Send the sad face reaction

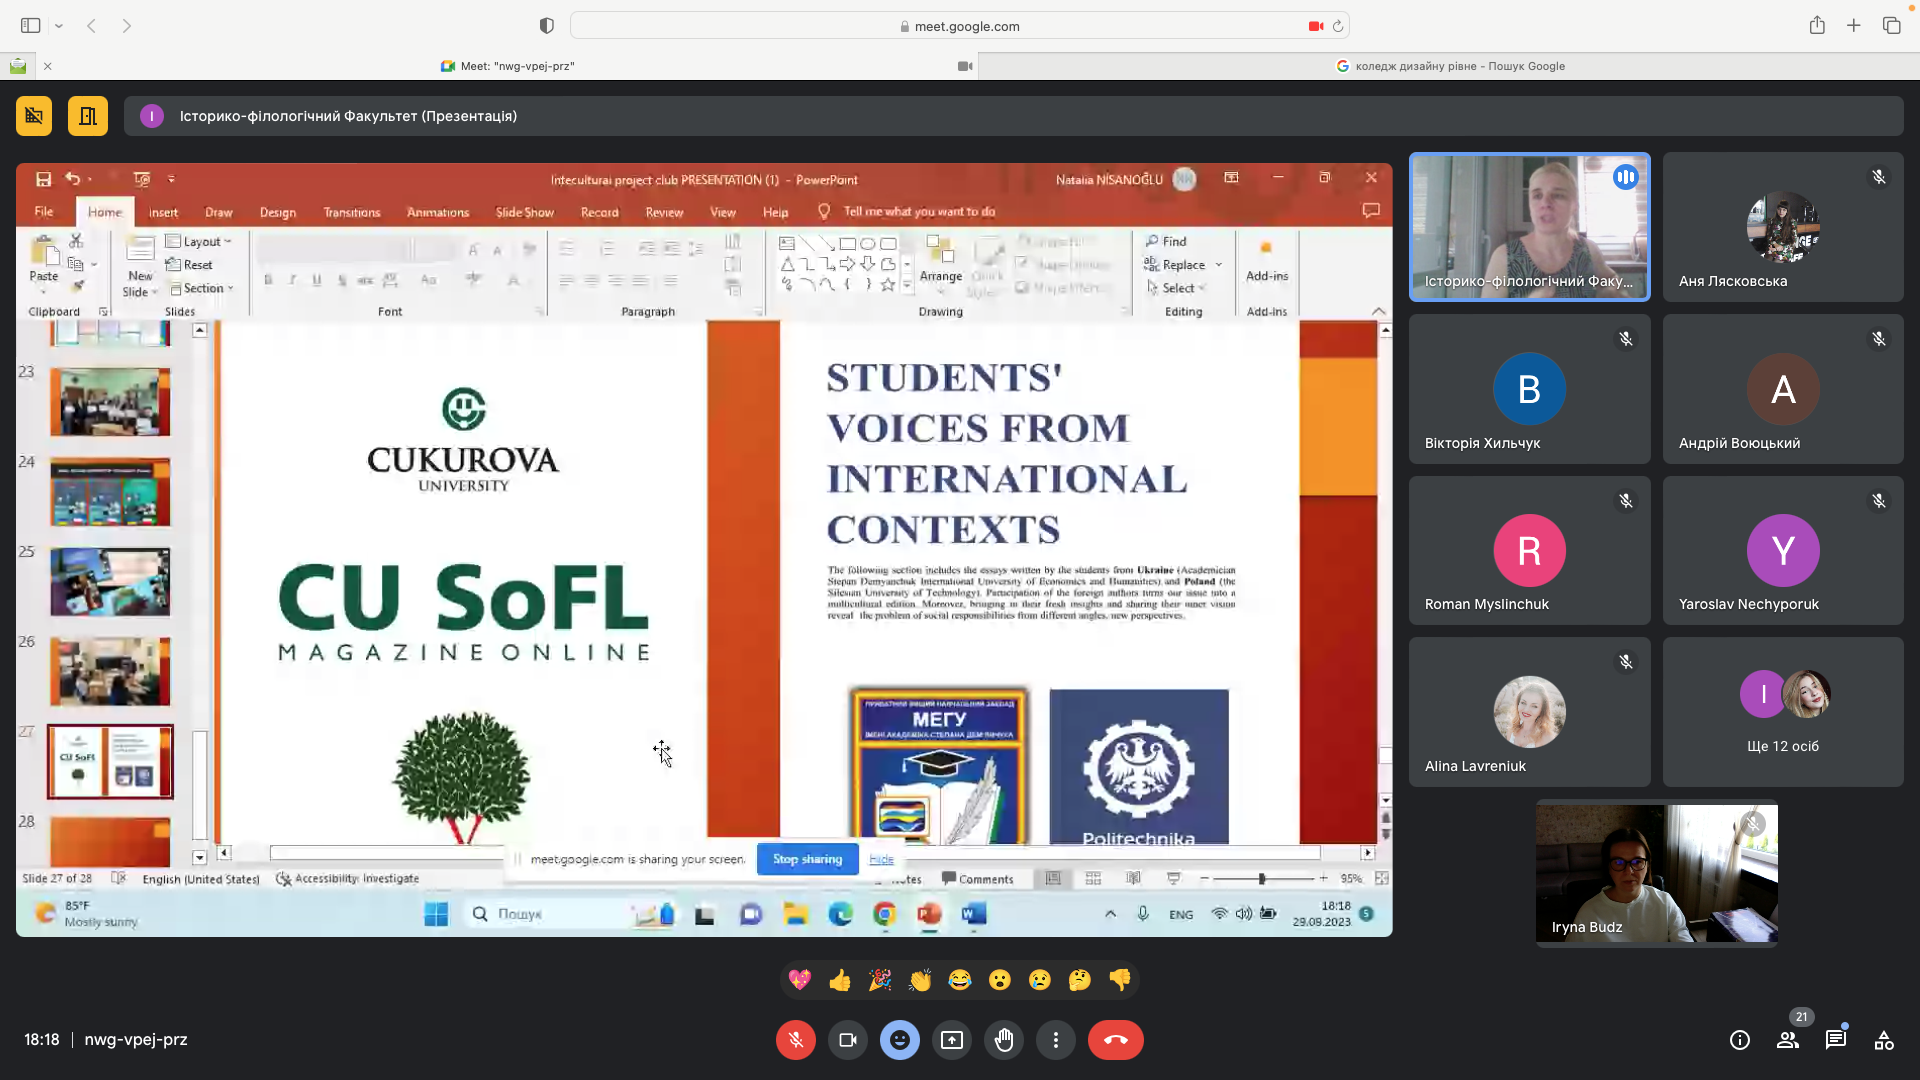(1040, 980)
